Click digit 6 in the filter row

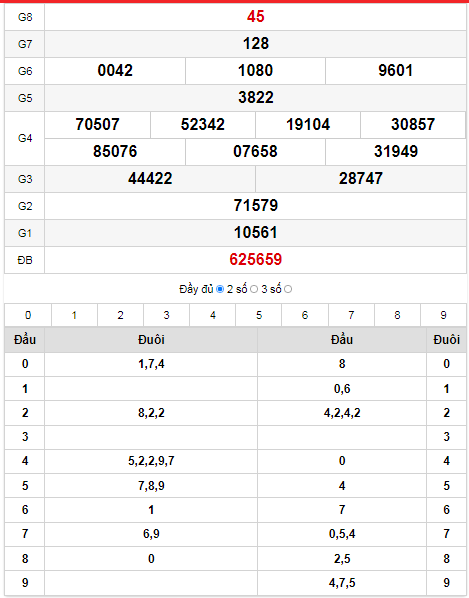(305, 315)
